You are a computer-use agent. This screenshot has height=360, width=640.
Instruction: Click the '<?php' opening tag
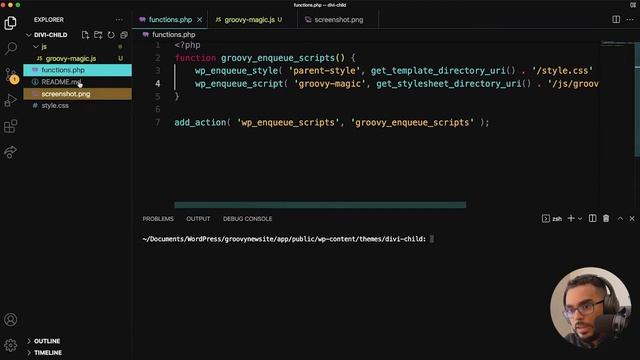pyautogui.click(x=187, y=45)
